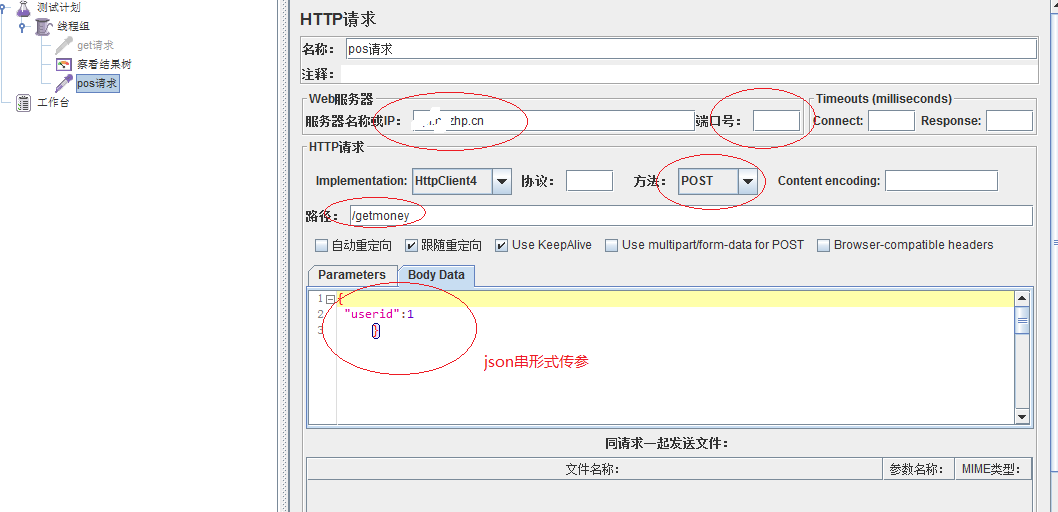The height and width of the screenshot is (512, 1058).
Task: Open the Implementation HttpClient4 dropdown
Action: 502,181
